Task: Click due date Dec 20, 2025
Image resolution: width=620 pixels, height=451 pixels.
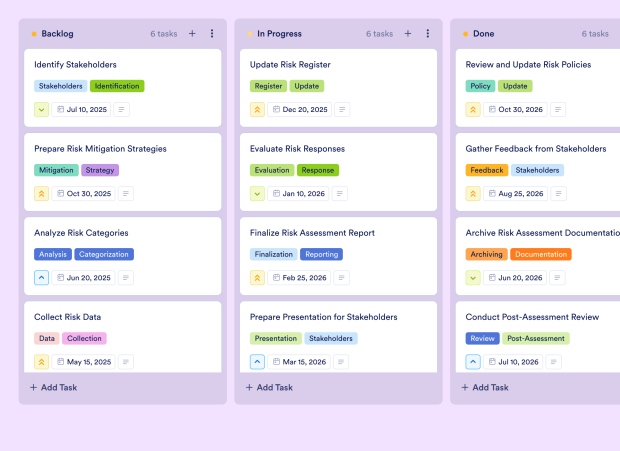Action: coord(299,110)
